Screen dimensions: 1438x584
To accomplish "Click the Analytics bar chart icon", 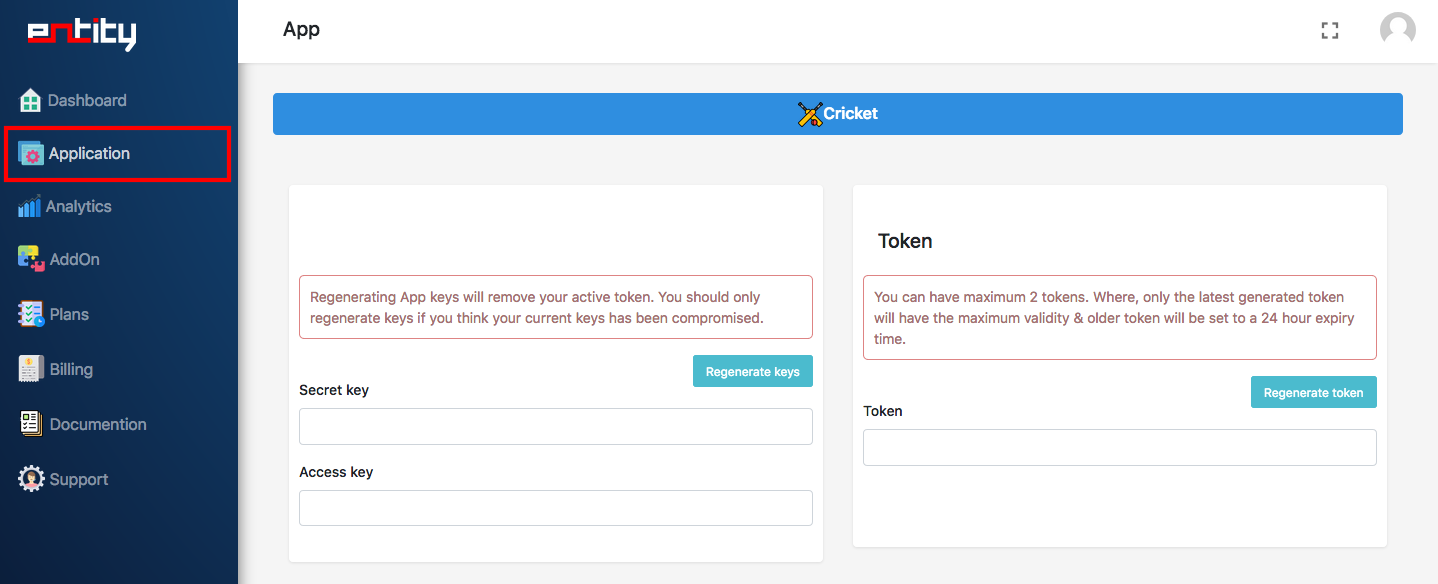I will point(30,207).
